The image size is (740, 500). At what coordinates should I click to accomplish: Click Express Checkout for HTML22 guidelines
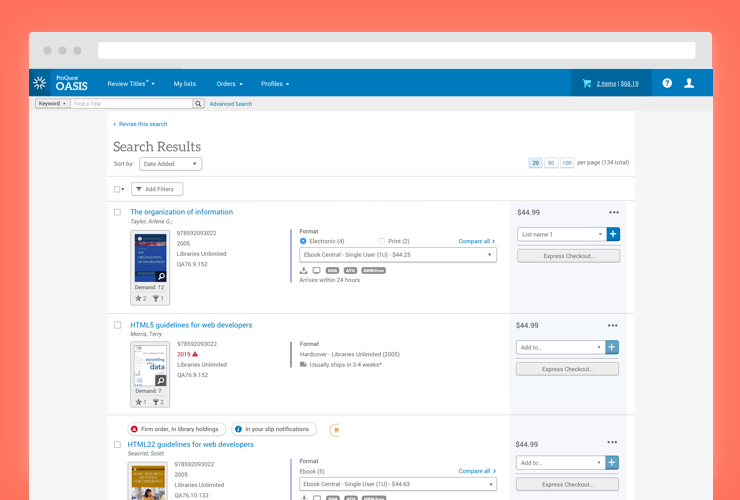[567, 484]
